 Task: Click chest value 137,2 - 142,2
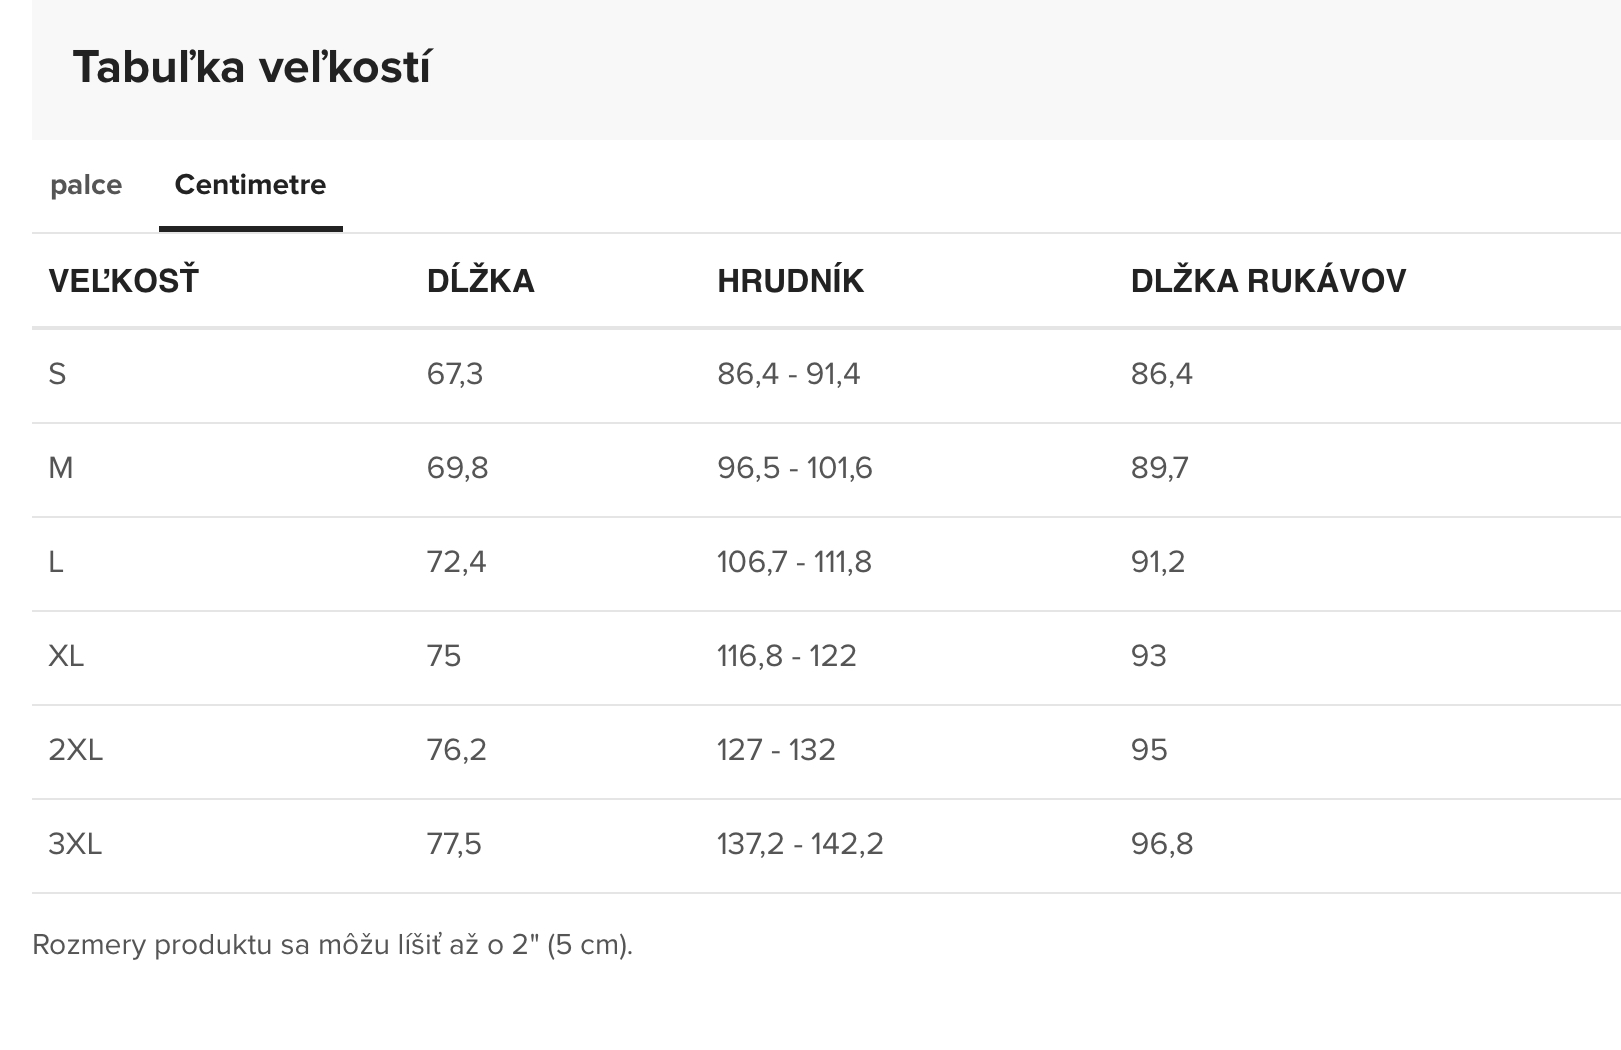click(800, 844)
